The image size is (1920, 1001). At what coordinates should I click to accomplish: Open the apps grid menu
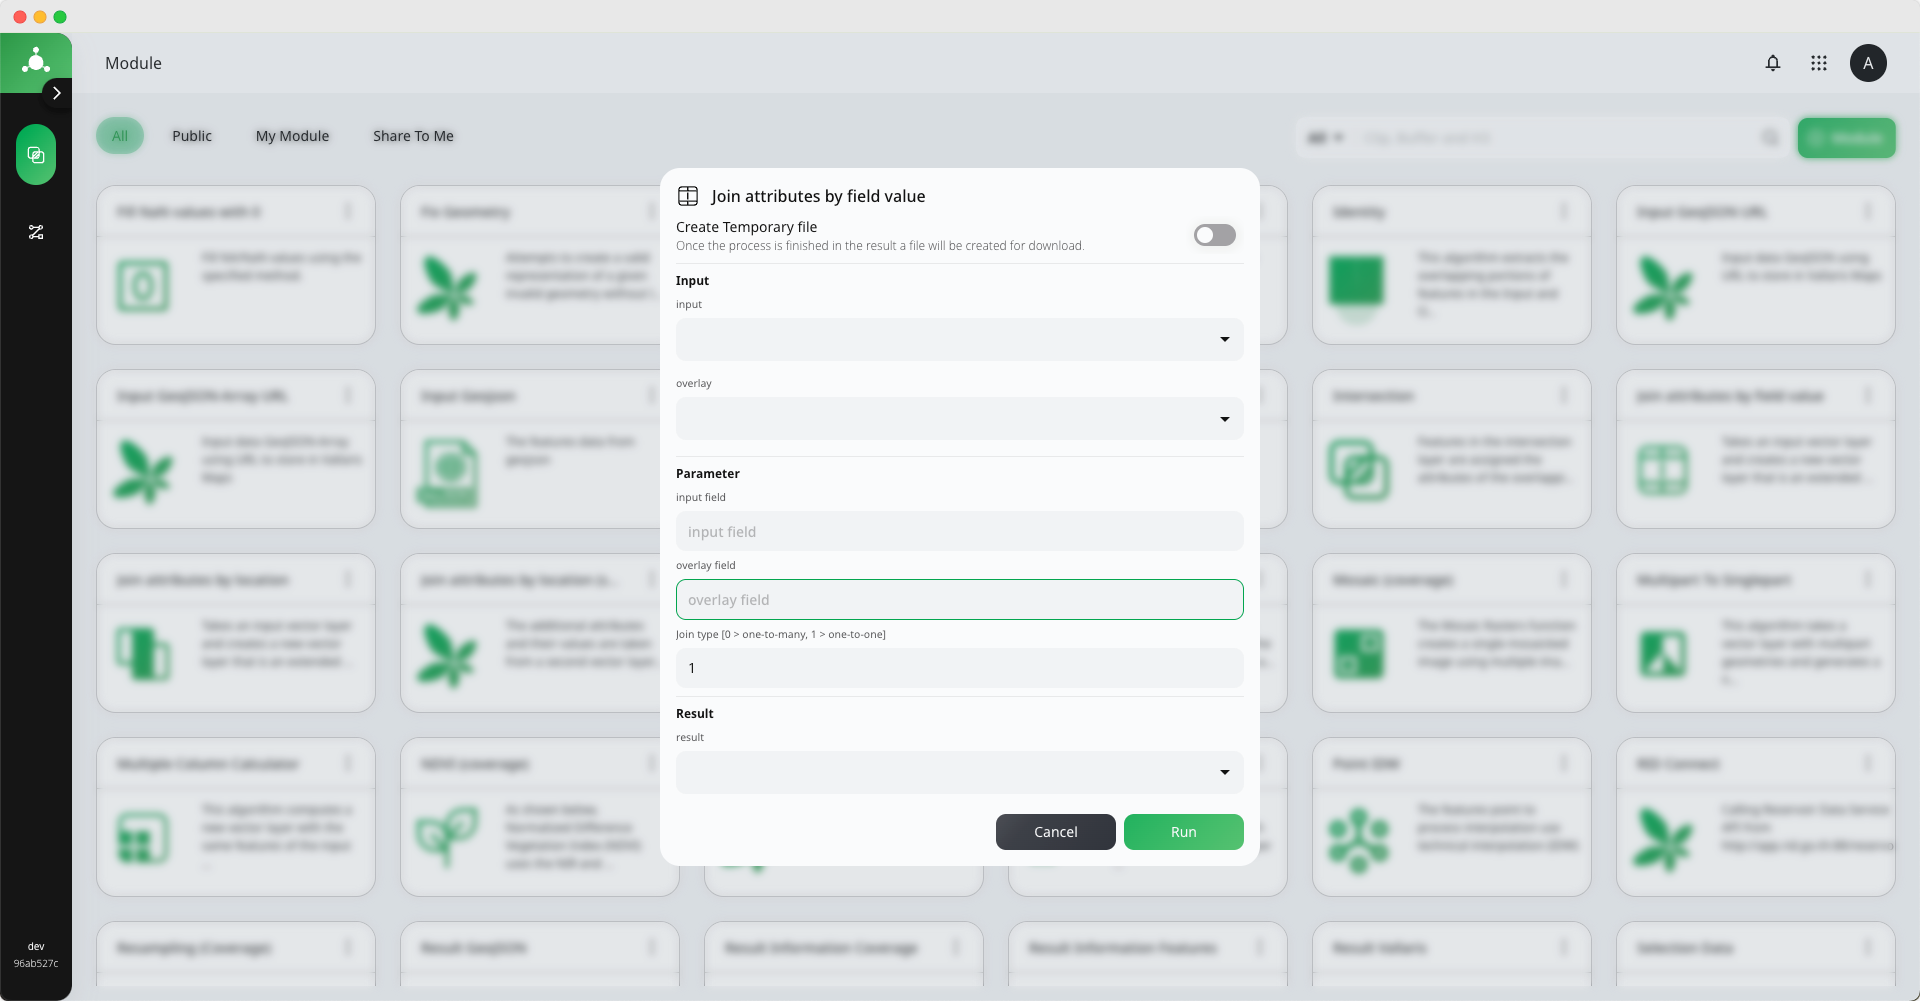(x=1819, y=63)
